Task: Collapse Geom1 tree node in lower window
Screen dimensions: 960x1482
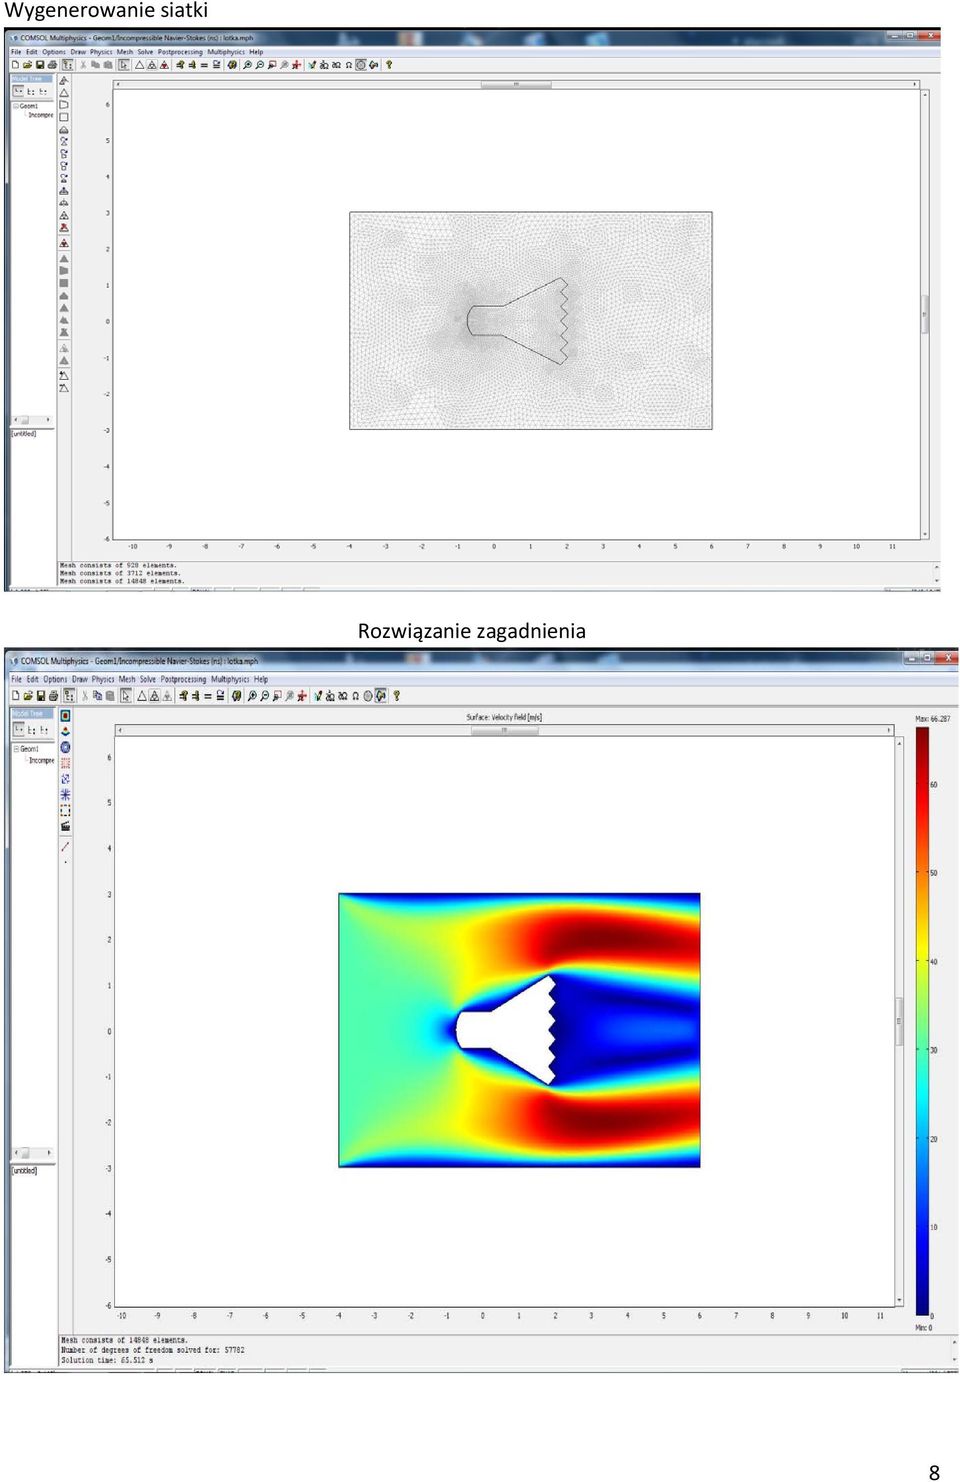Action: coord(16,749)
